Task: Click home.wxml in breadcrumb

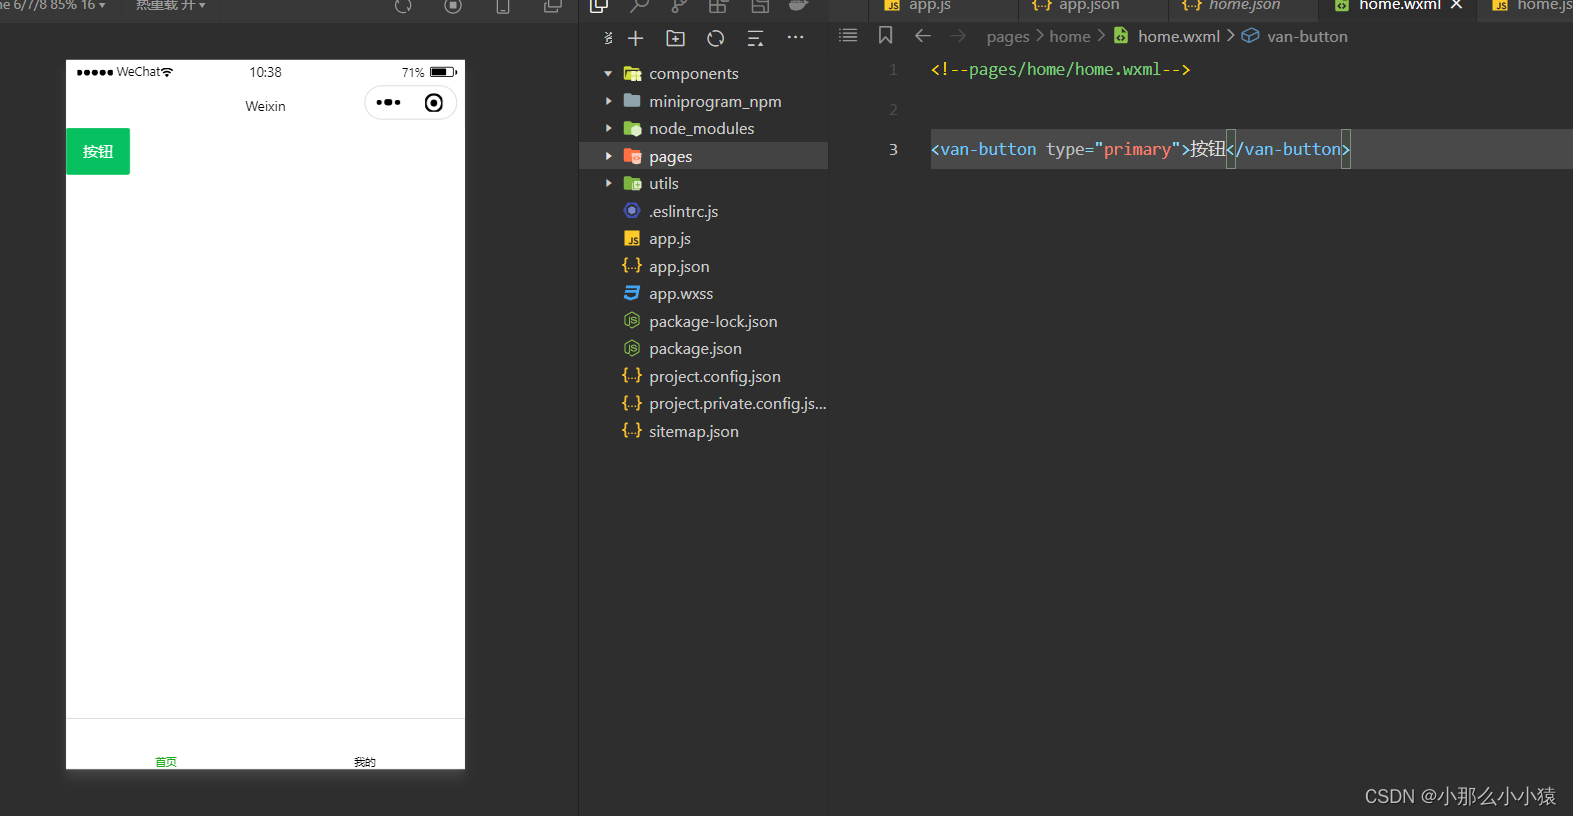Action: tap(1178, 37)
